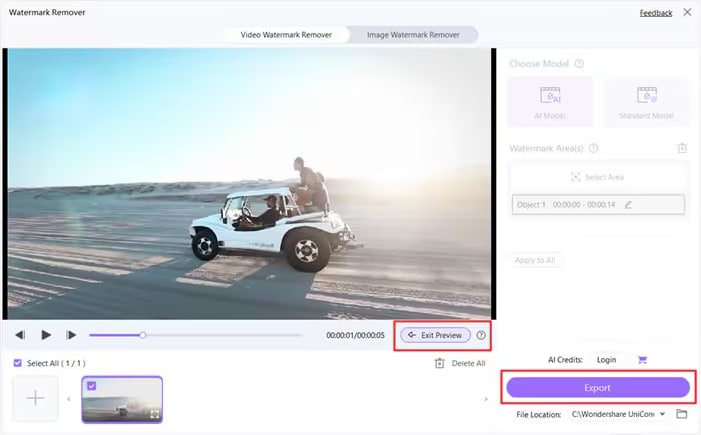Click the video preview area

249,184
